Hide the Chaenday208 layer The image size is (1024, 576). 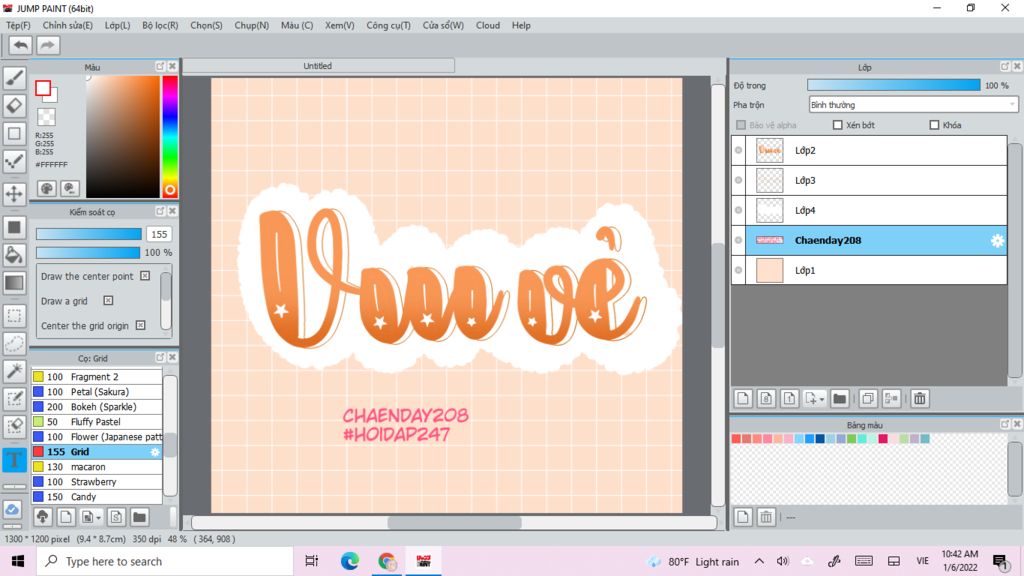tap(739, 240)
